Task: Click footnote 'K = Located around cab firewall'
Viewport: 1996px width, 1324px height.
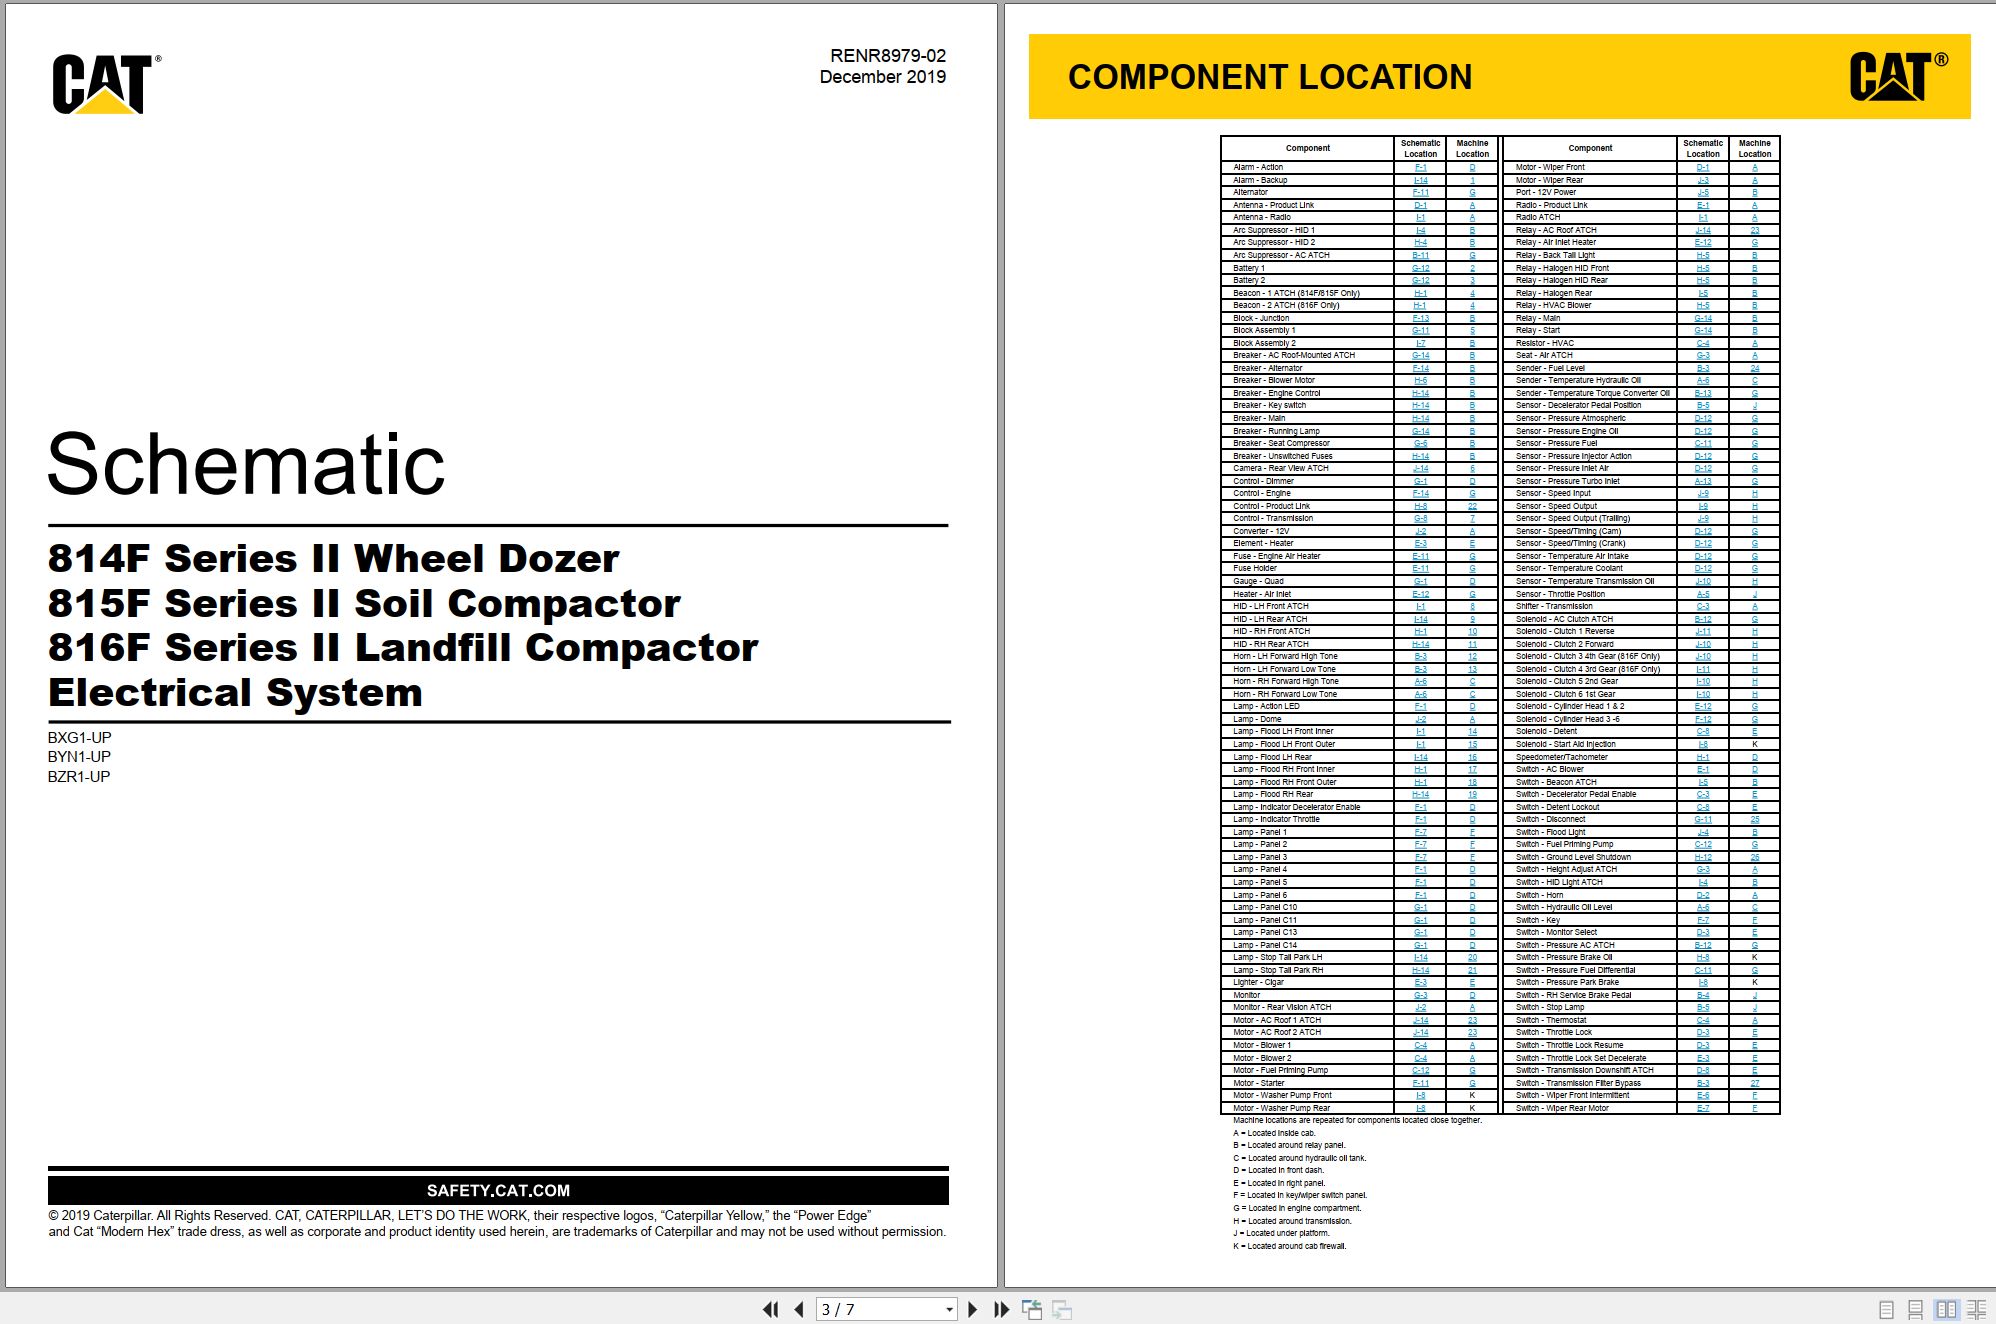Action: pos(1289,1246)
